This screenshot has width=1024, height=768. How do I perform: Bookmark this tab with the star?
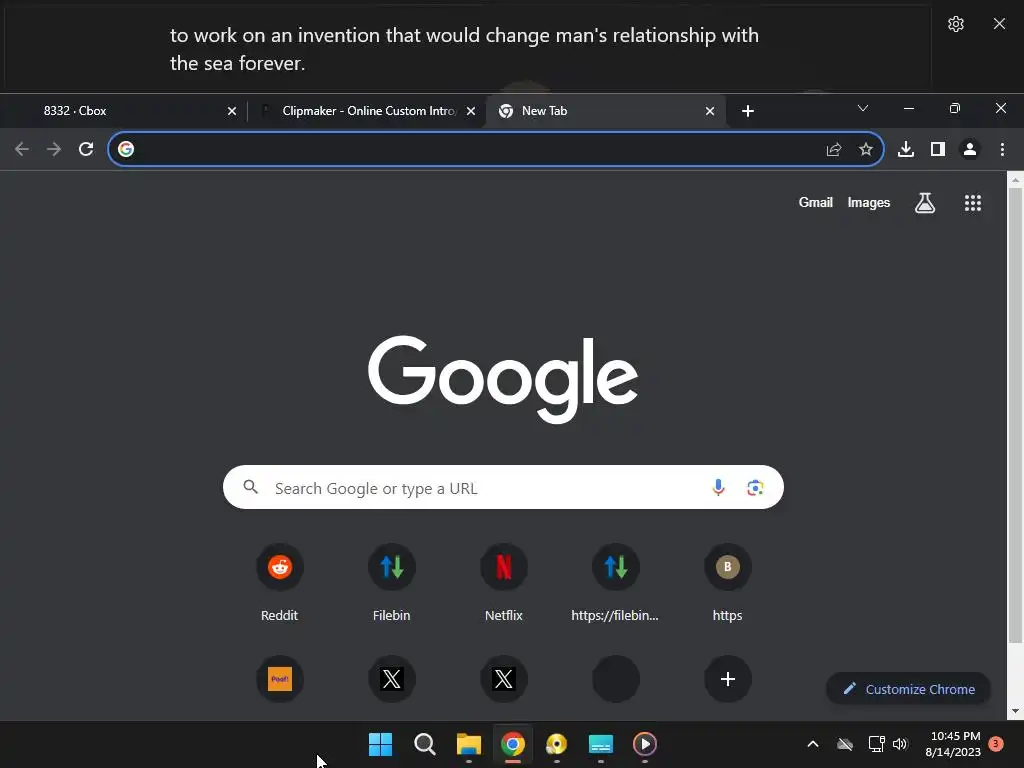[866, 150]
